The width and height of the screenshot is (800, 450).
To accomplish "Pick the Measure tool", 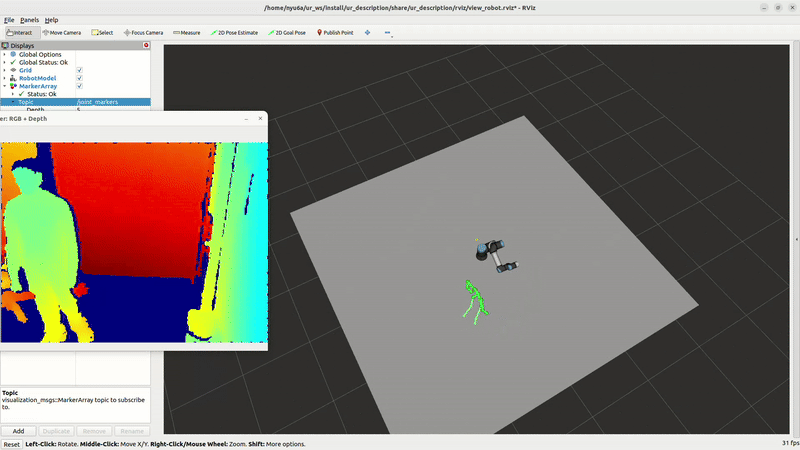I will pos(187,33).
